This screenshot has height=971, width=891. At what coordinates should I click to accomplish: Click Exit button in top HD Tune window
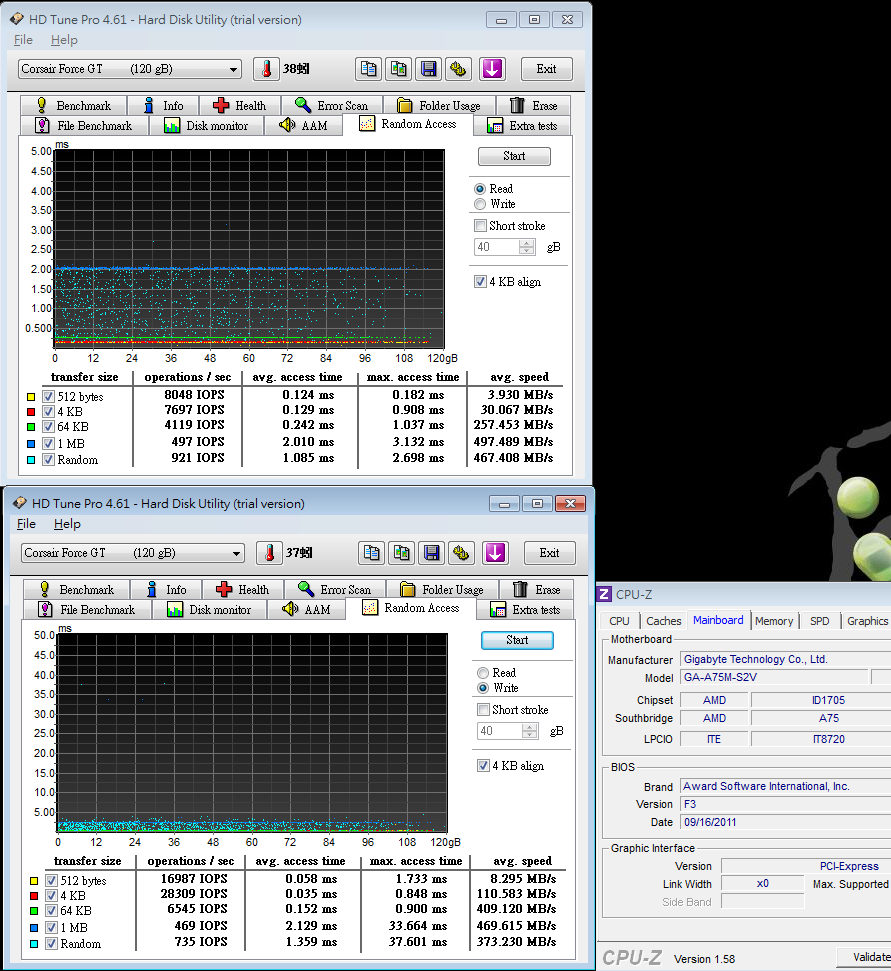click(546, 69)
